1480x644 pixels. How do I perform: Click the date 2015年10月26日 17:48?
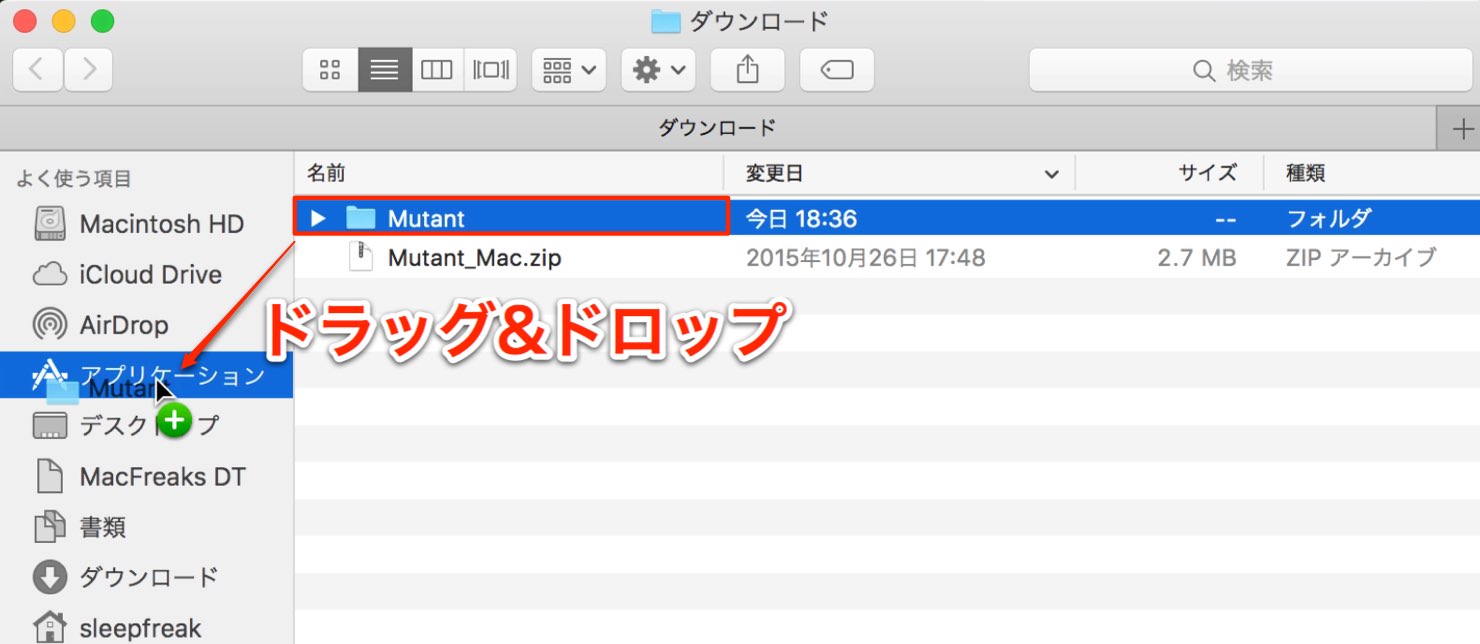pyautogui.click(x=865, y=258)
